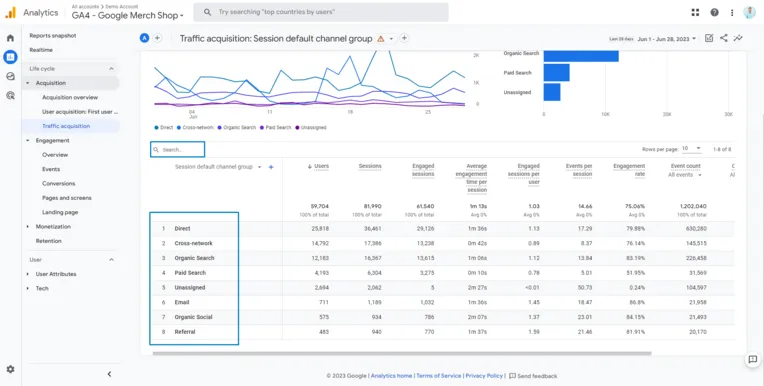Viewport: 764px width, 386px height.
Task: Sort by Engagement rate column header
Action: pyautogui.click(x=629, y=170)
